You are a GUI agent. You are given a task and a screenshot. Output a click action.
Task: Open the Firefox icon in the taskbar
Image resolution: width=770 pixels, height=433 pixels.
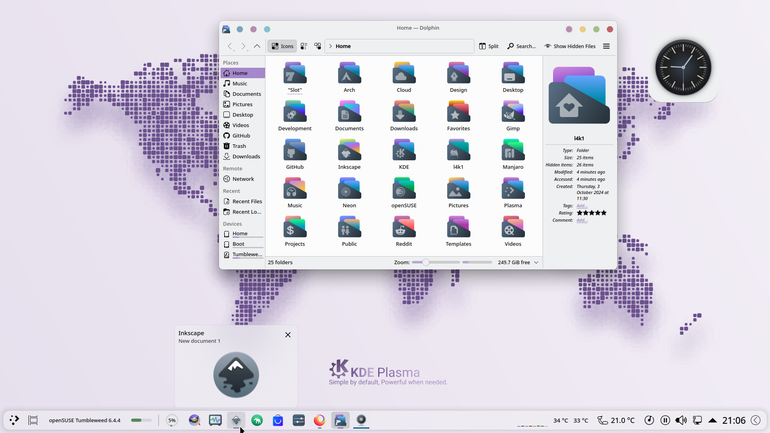click(x=319, y=420)
